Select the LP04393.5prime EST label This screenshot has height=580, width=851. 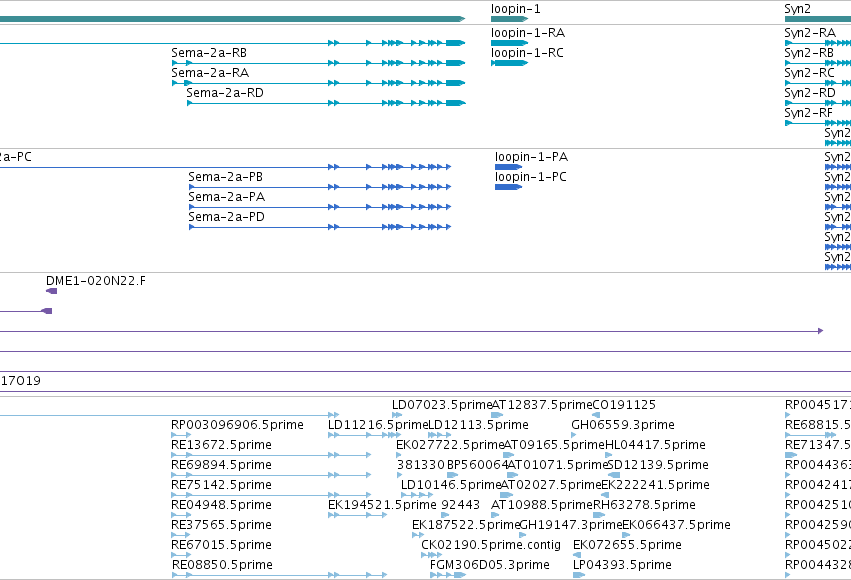[622, 566]
